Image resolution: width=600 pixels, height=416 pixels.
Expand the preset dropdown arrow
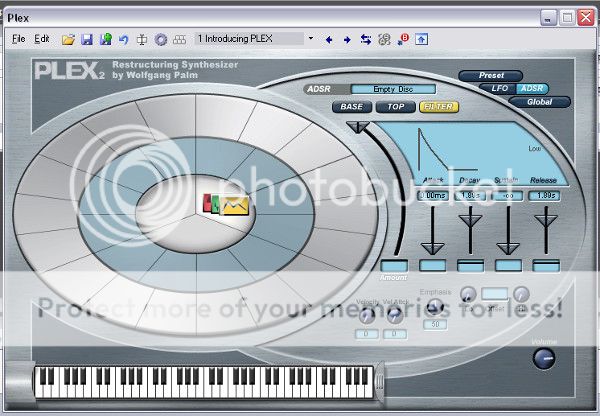coord(311,38)
